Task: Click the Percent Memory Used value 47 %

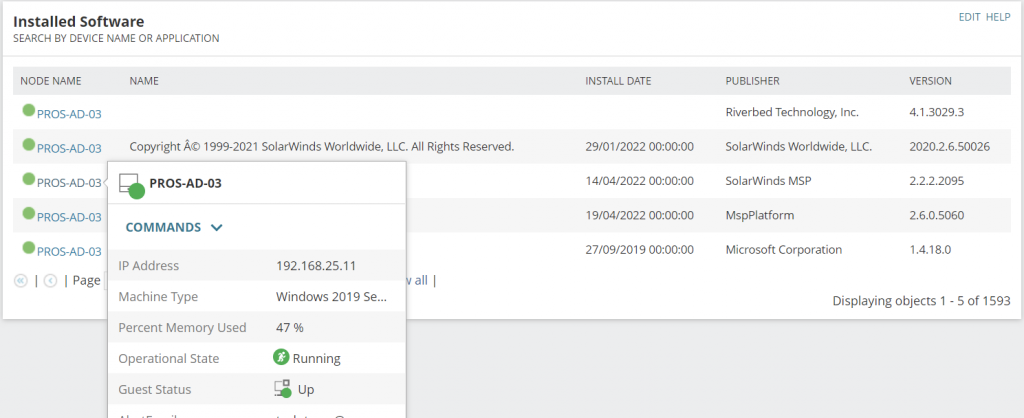Action: (290, 327)
